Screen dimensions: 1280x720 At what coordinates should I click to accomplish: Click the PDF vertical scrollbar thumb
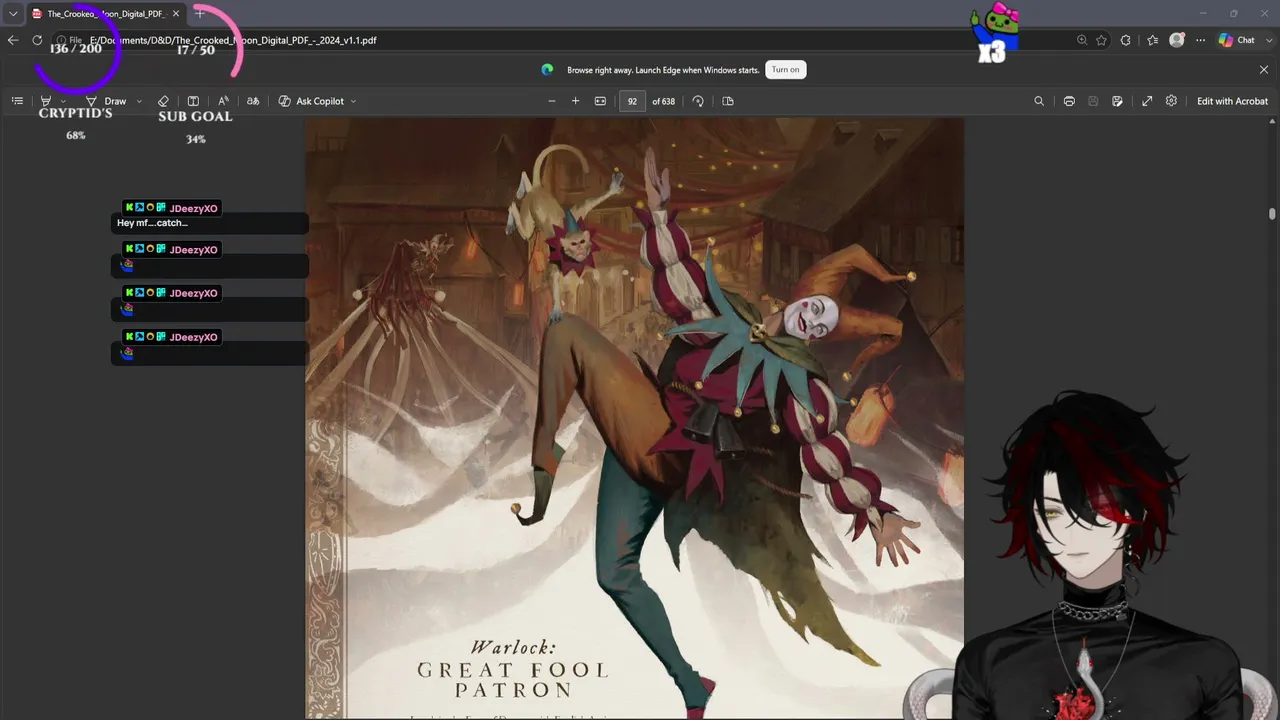(x=1272, y=213)
